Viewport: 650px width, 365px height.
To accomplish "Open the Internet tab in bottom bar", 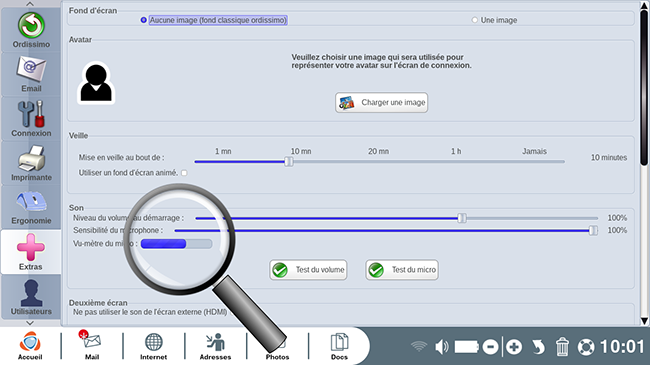I will [x=153, y=346].
